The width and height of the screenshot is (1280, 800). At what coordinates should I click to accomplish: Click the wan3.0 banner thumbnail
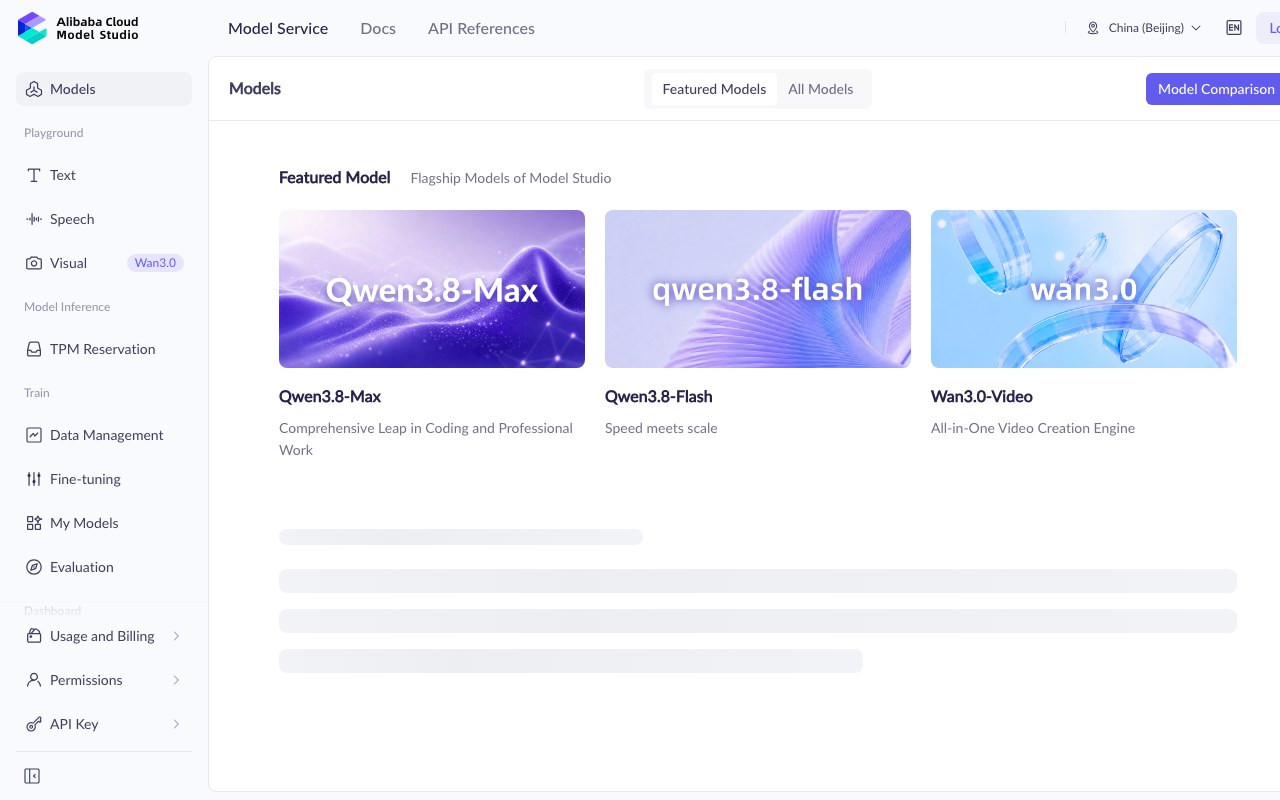1084,289
